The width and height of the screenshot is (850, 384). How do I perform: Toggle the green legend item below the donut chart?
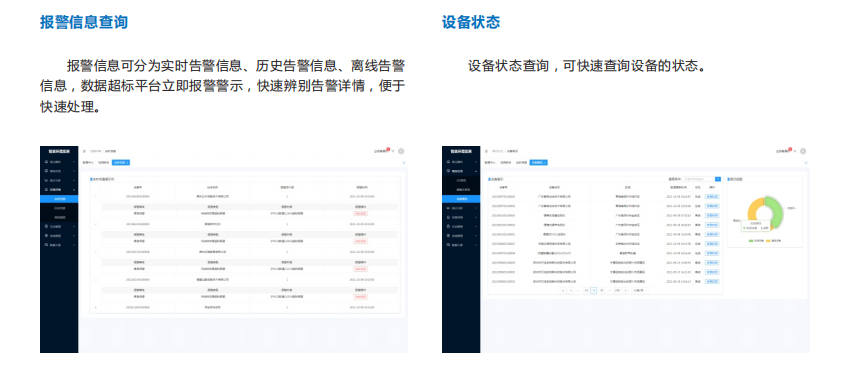756,241
